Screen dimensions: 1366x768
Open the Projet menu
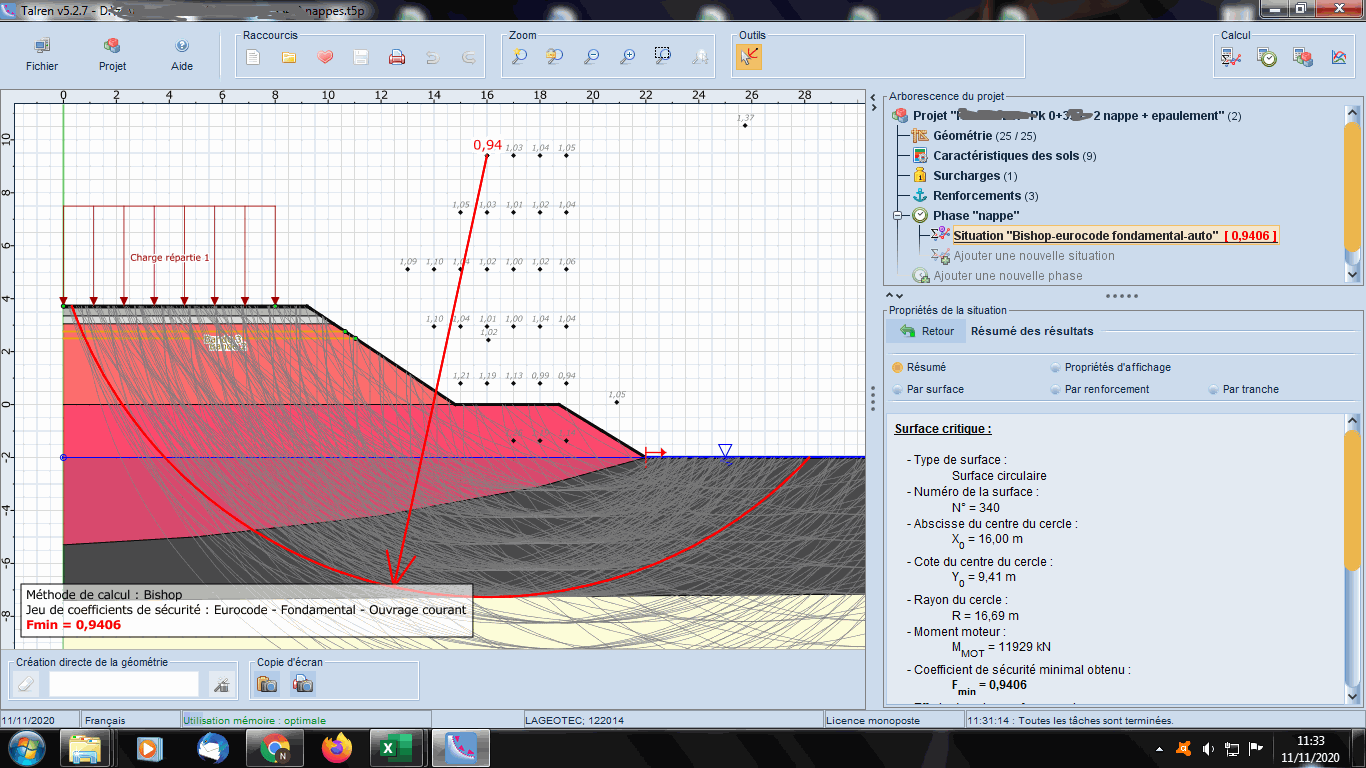coord(112,56)
